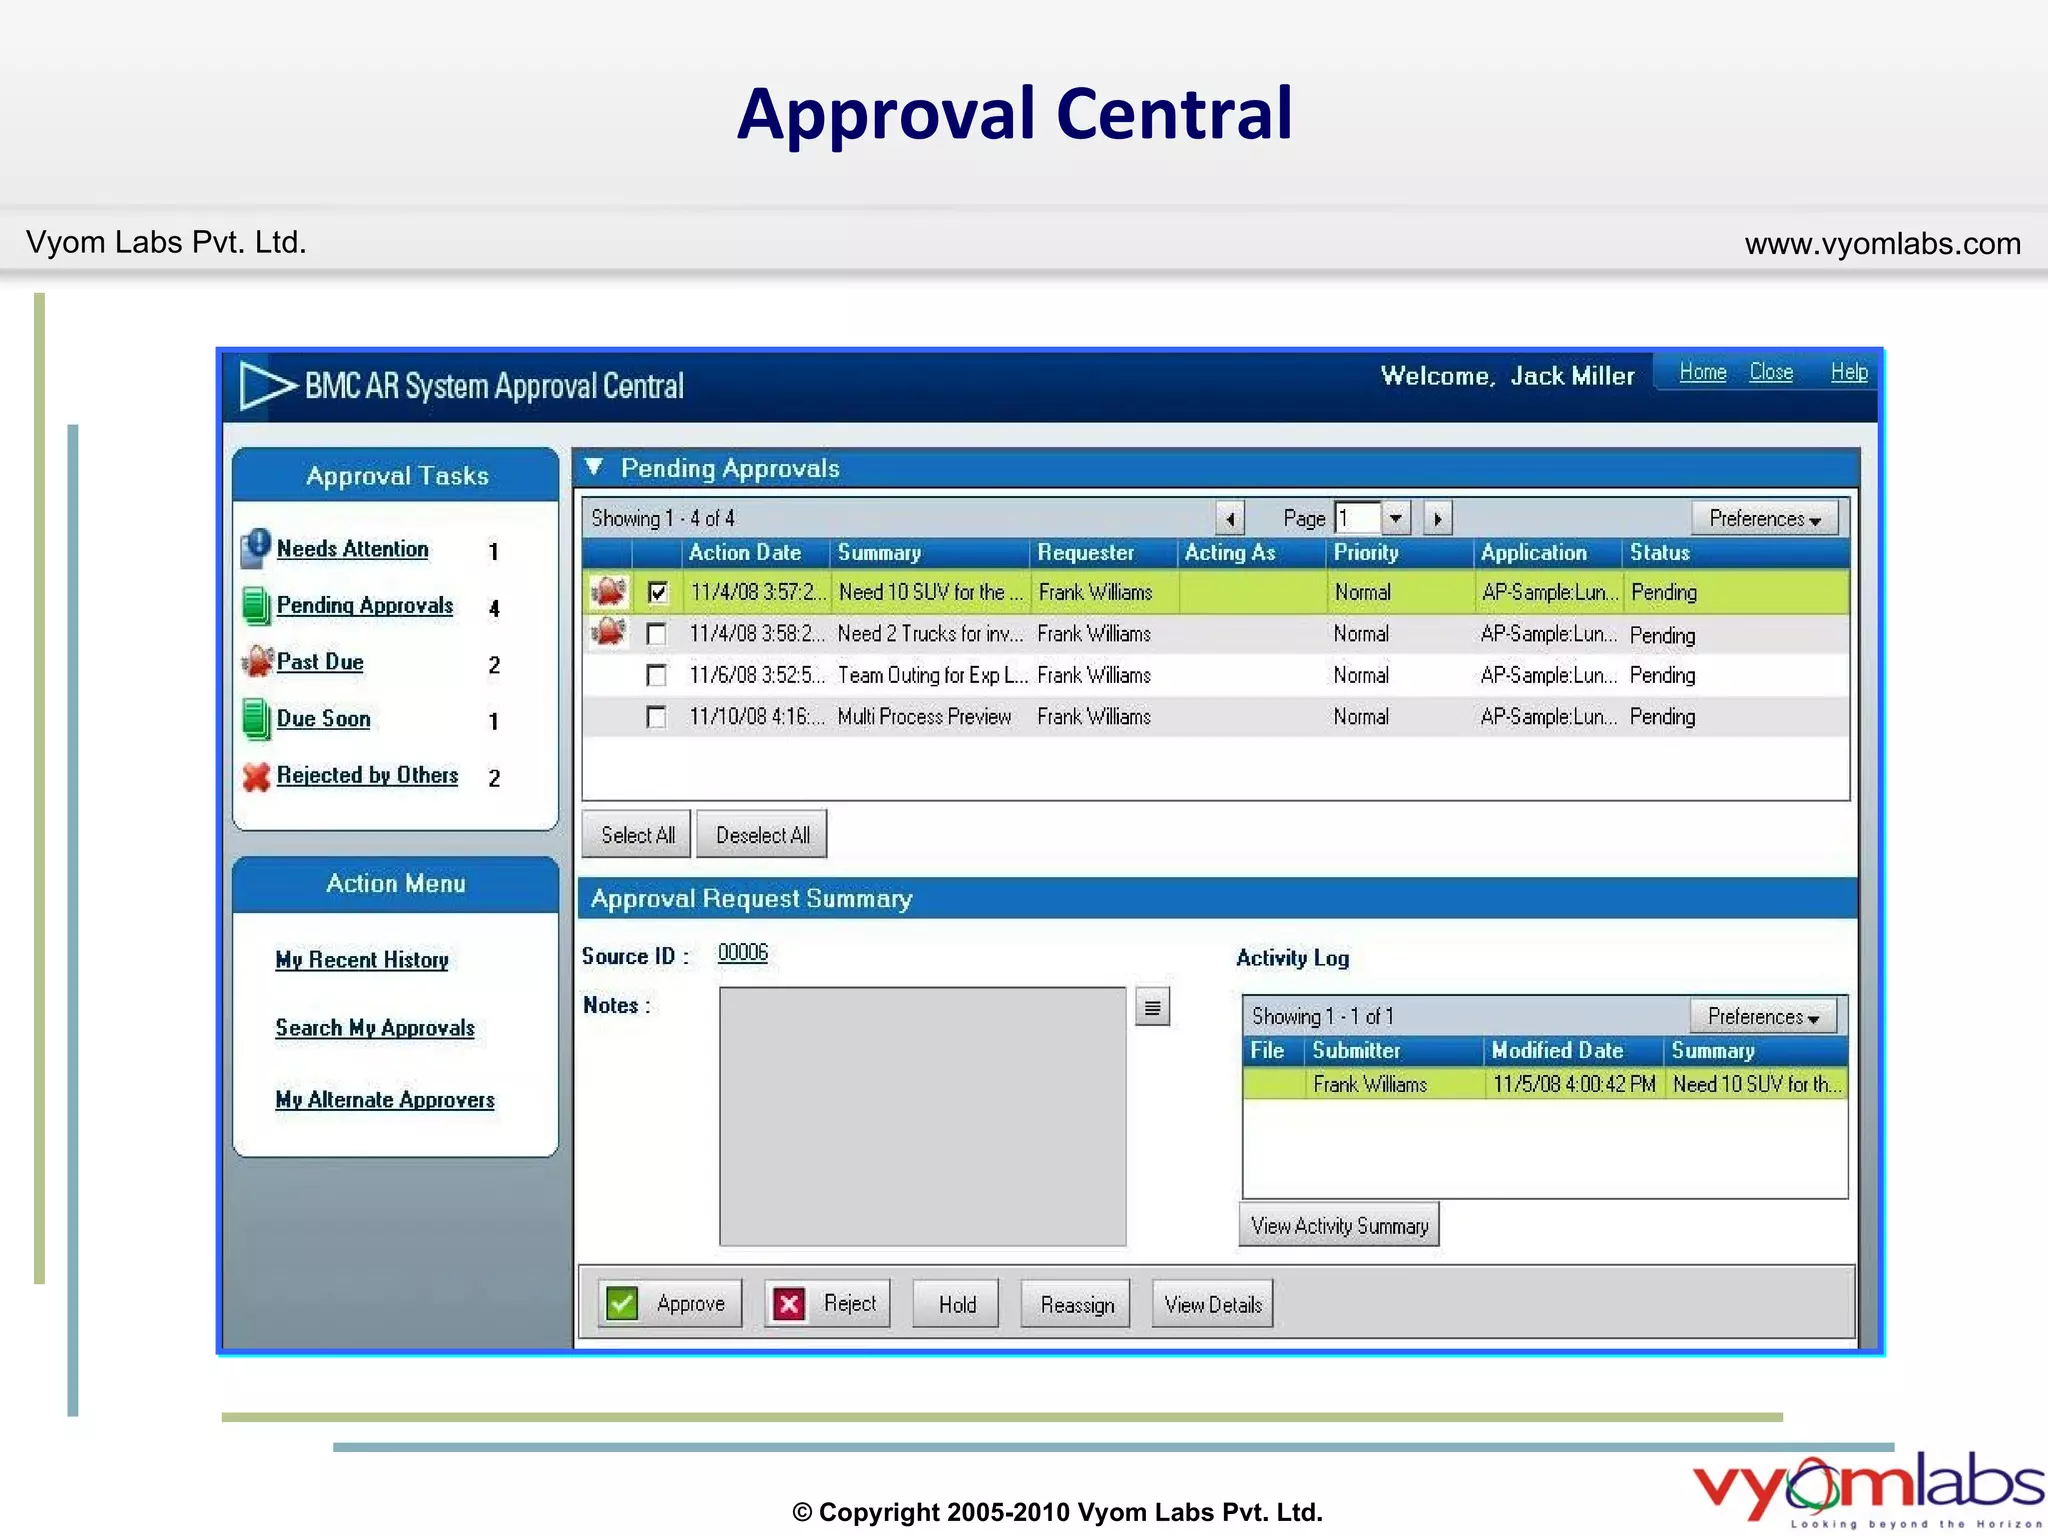Select the Team Outing for Exp row
2048x1536 pixels.
1215,676
